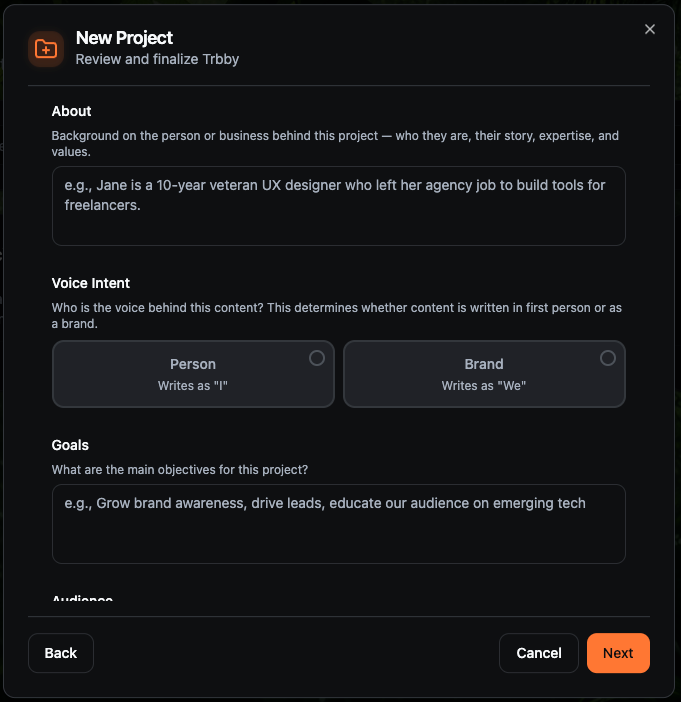Click the Voice Intent description text
Viewport: 681px width, 702px height.
(337, 316)
